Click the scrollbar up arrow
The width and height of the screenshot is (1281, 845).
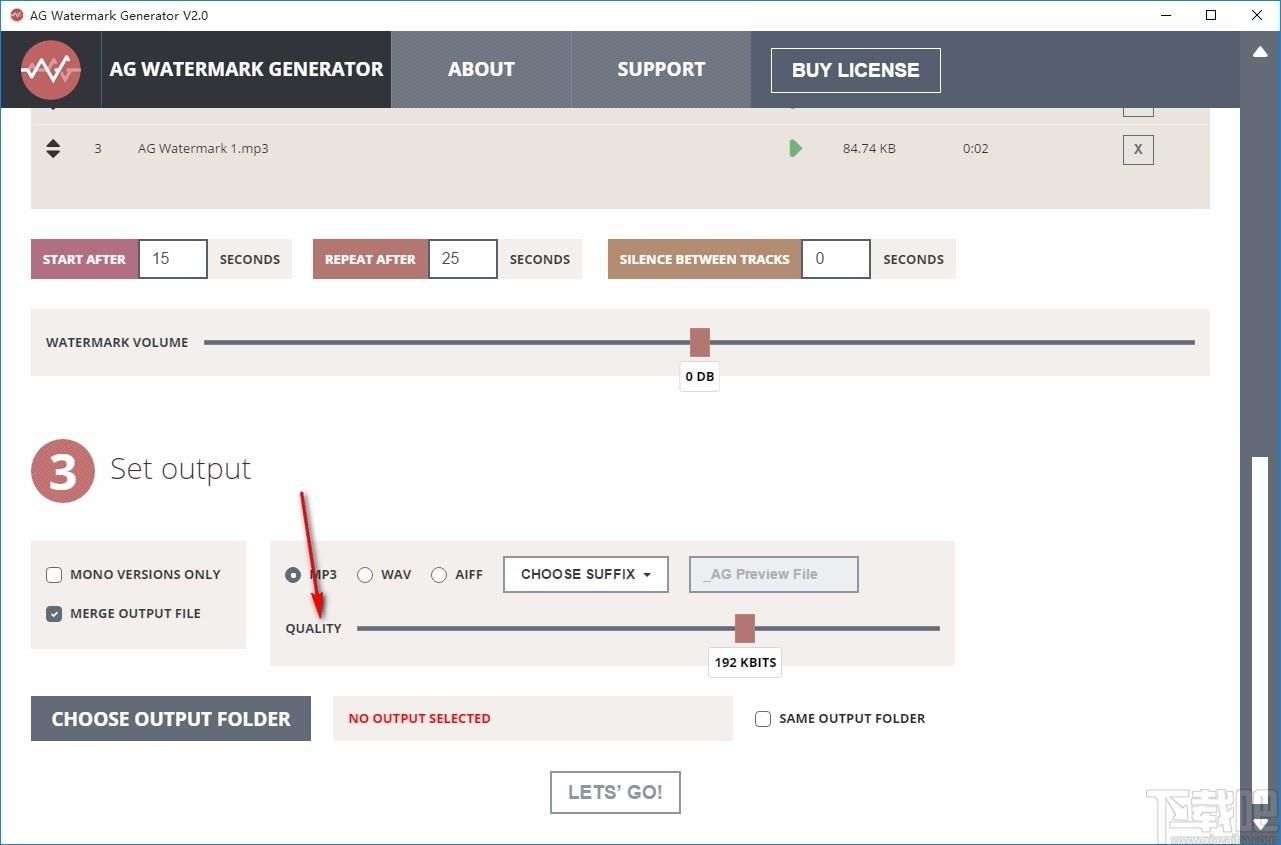[1260, 51]
